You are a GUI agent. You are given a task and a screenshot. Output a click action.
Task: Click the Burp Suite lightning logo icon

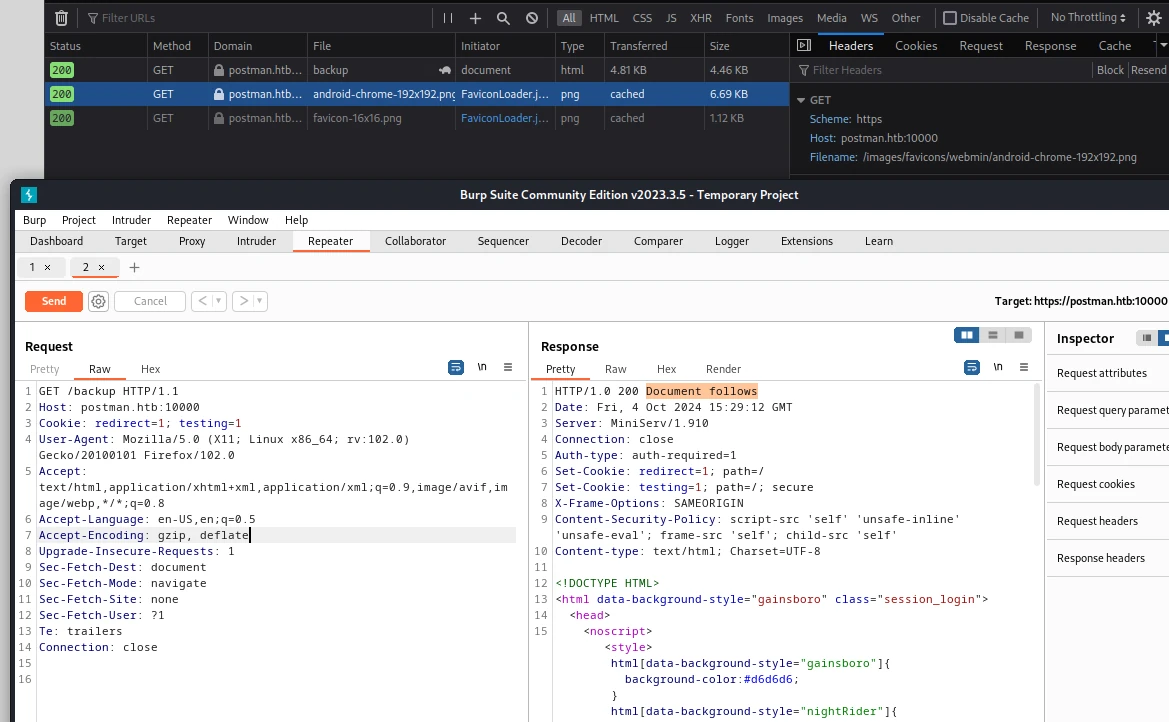click(x=28, y=195)
